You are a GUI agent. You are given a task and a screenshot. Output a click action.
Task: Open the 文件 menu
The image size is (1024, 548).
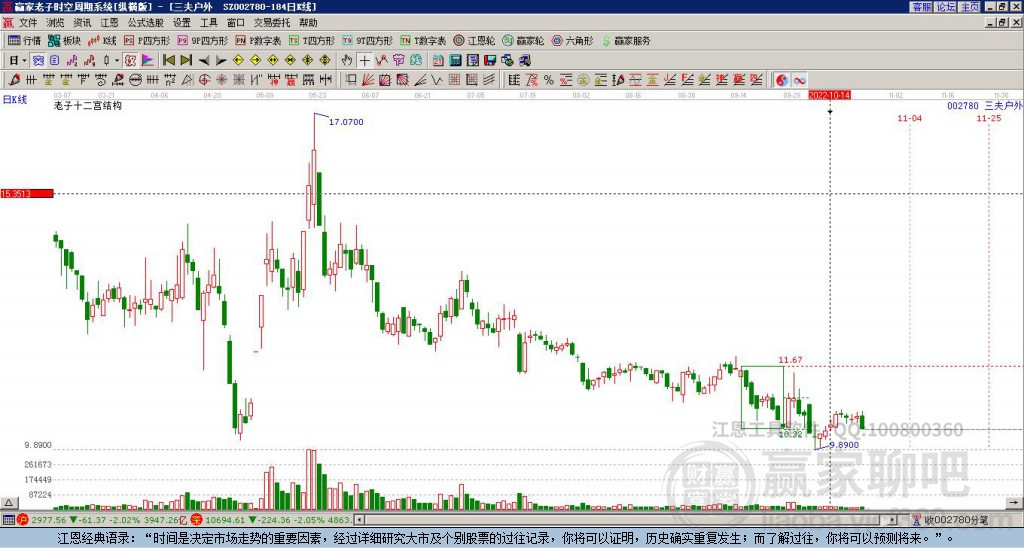[28, 23]
